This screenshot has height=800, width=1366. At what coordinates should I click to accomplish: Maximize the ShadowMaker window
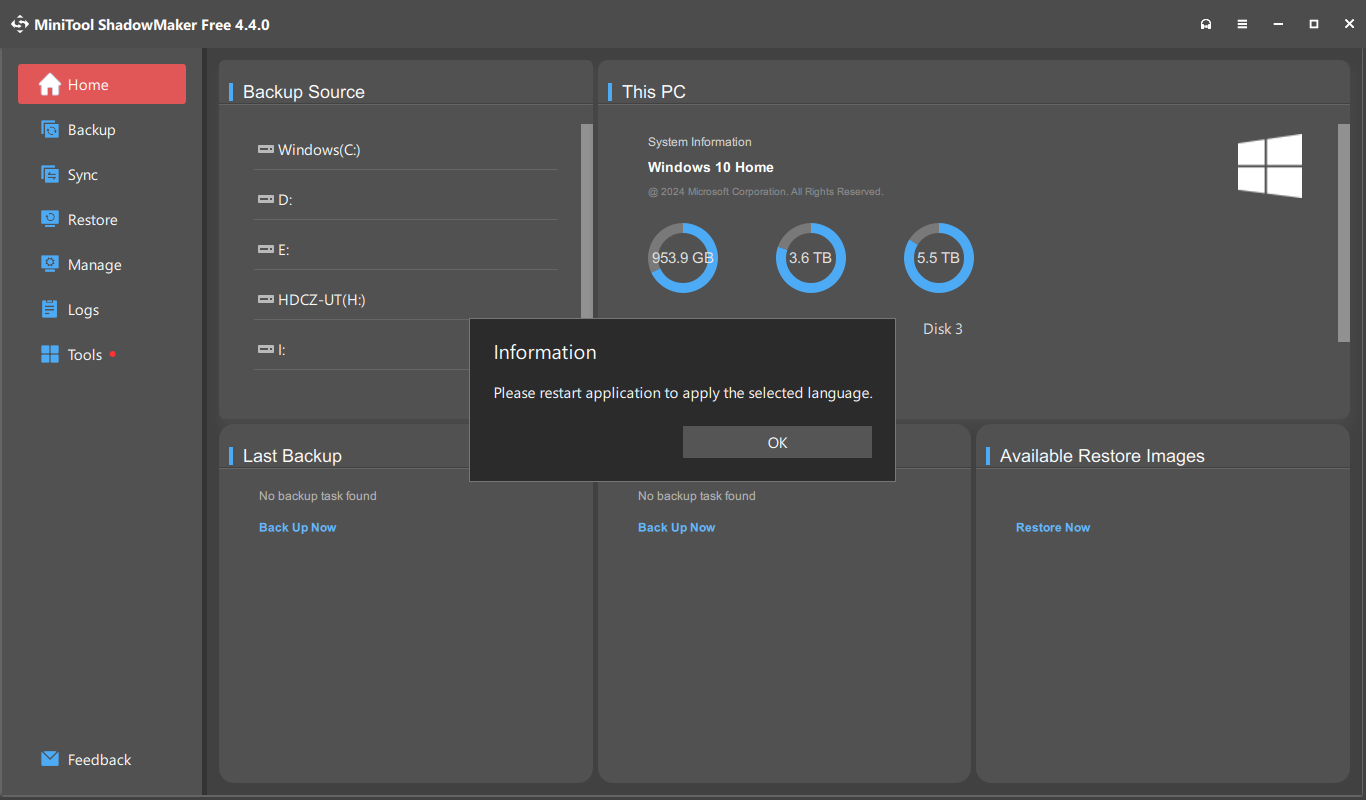point(1314,24)
